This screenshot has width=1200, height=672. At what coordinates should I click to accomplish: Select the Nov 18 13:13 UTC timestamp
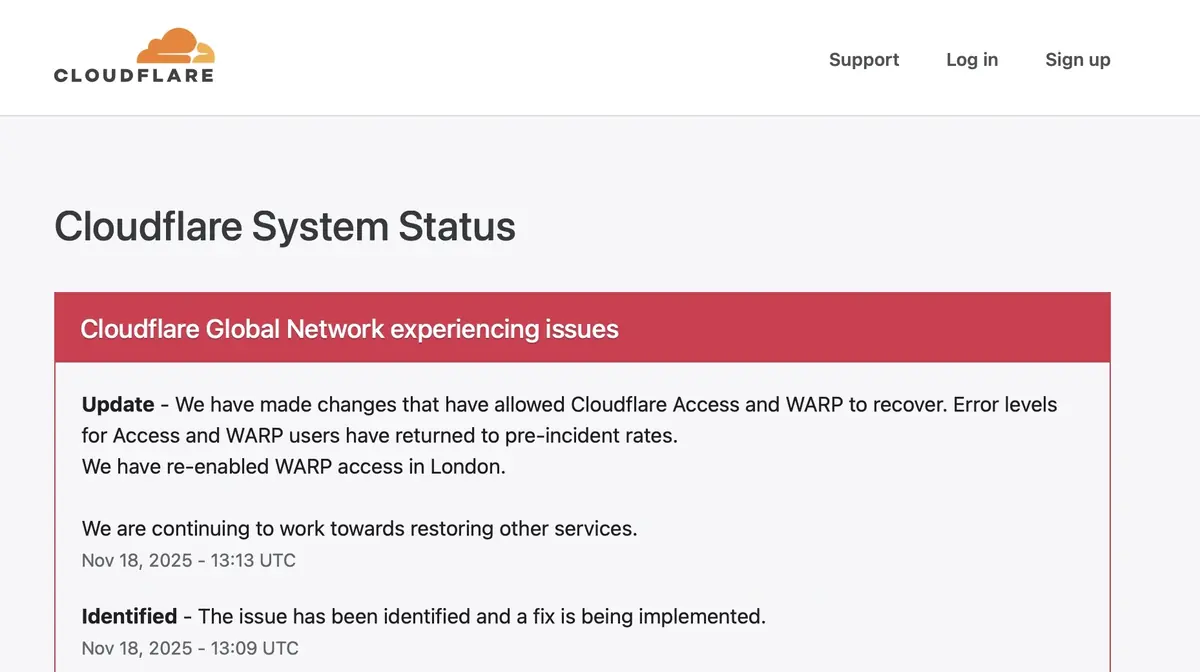tap(188, 561)
